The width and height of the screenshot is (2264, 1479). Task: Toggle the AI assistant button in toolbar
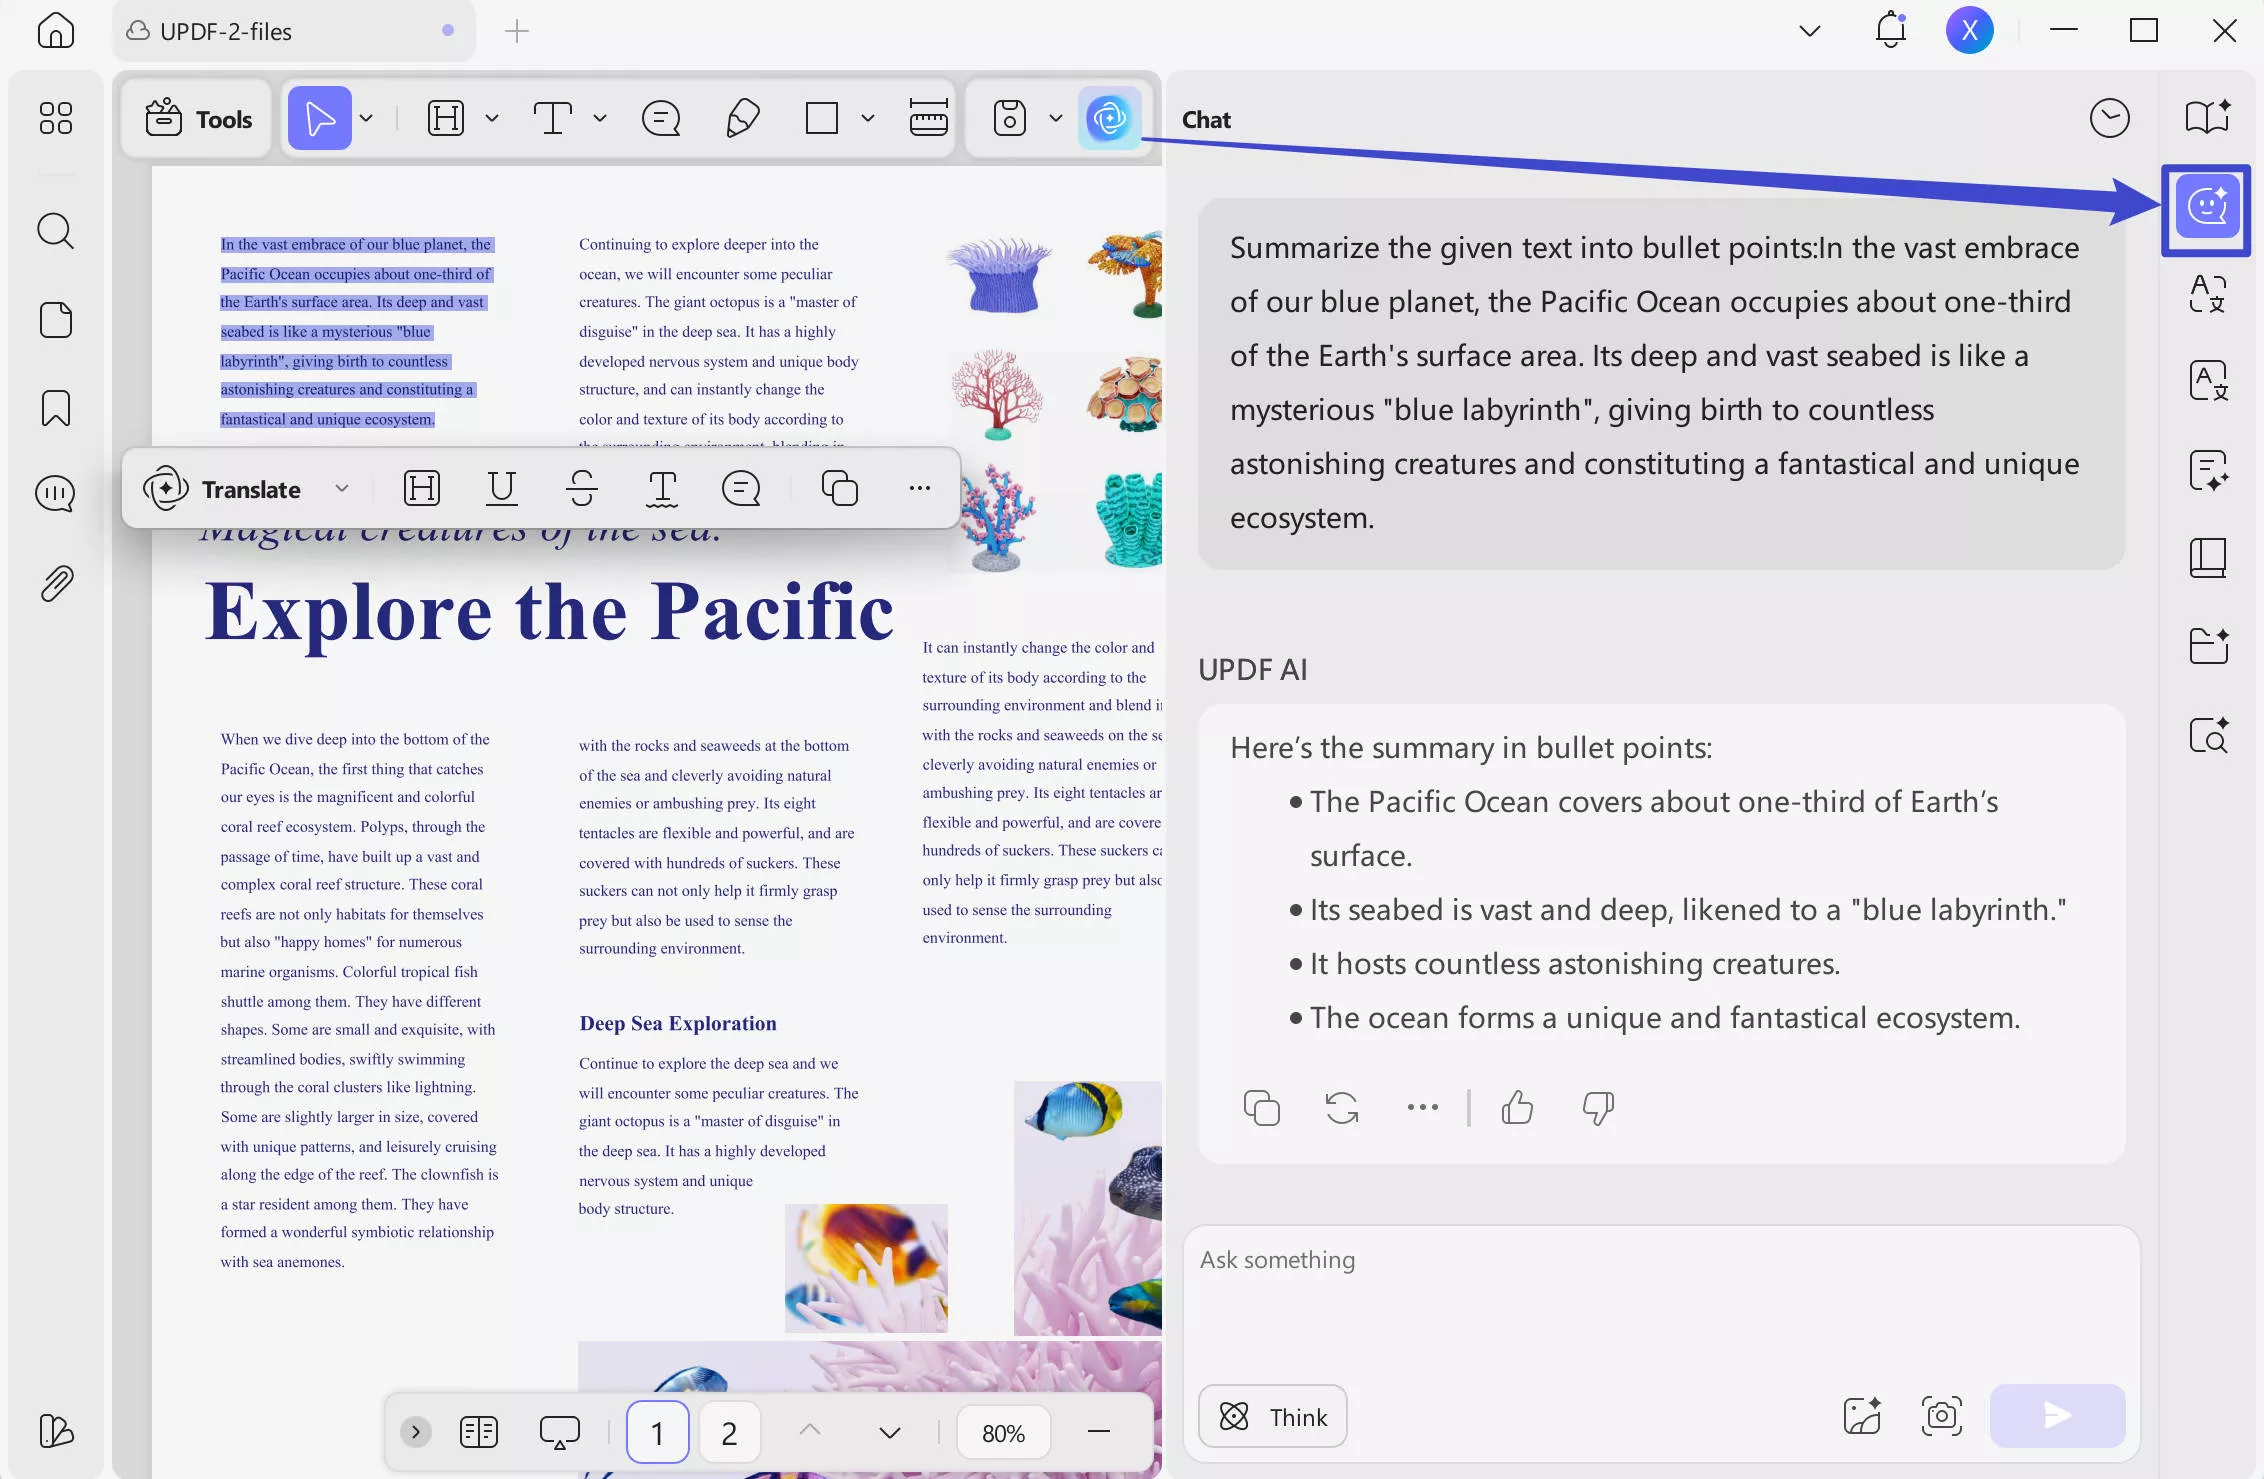coord(1109,118)
